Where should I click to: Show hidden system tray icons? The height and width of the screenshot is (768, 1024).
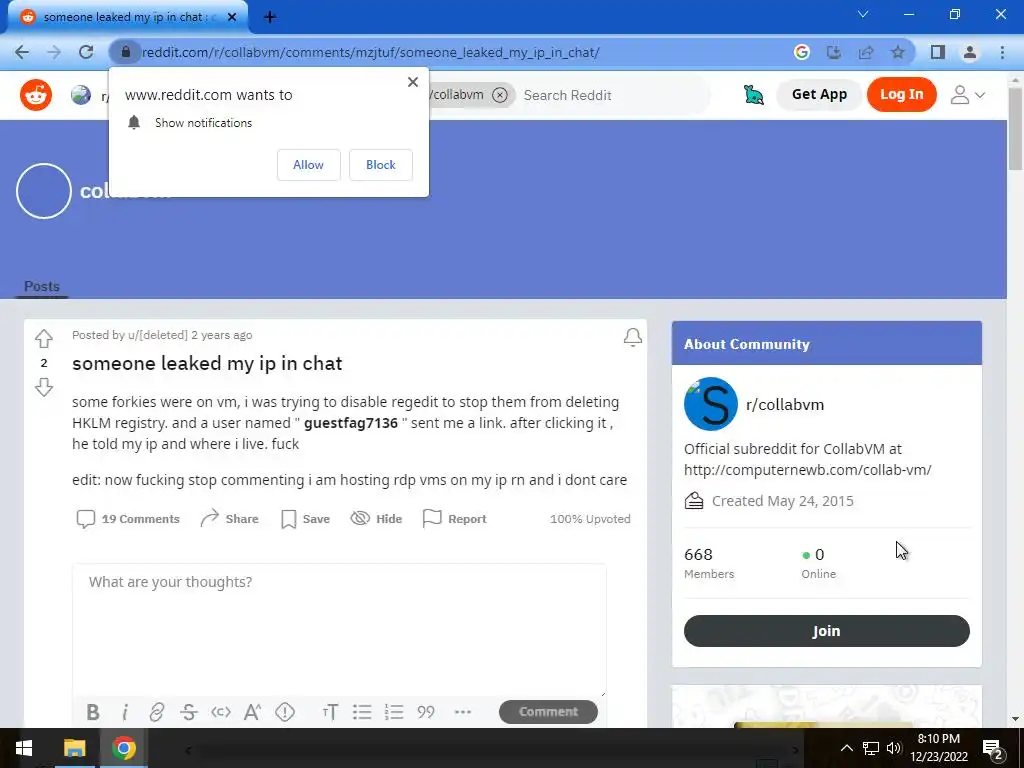coord(846,748)
